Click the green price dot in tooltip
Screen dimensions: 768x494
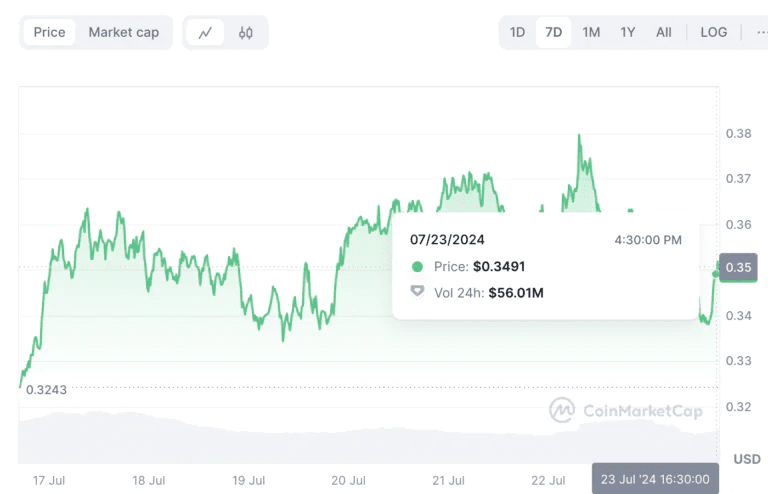pos(417,267)
